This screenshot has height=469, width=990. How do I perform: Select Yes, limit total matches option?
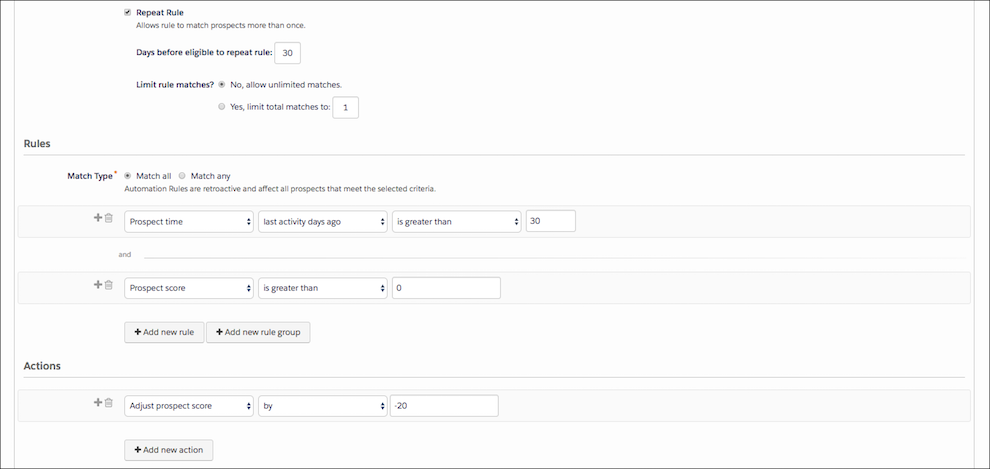pos(222,107)
